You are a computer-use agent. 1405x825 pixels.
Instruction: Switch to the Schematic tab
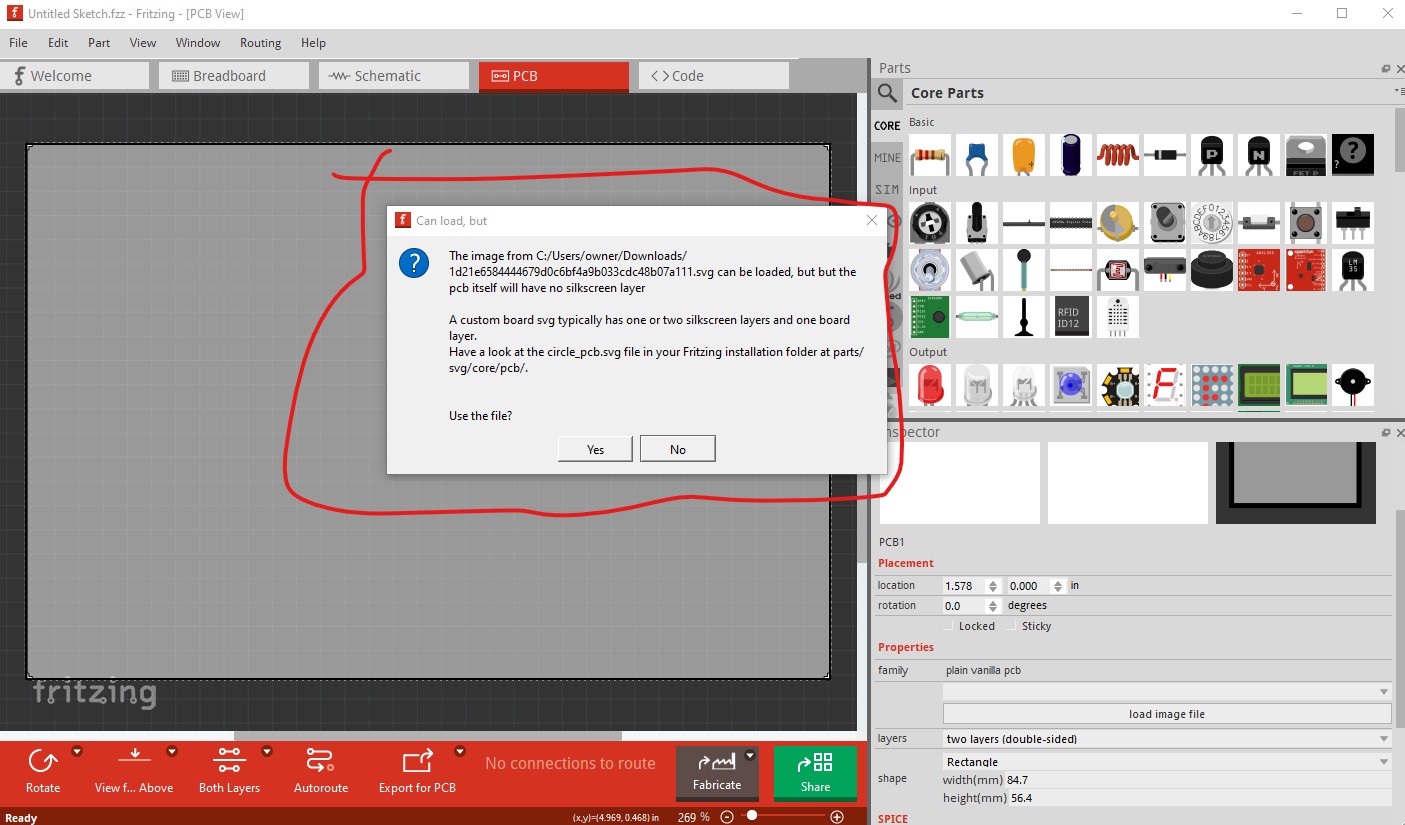click(394, 76)
